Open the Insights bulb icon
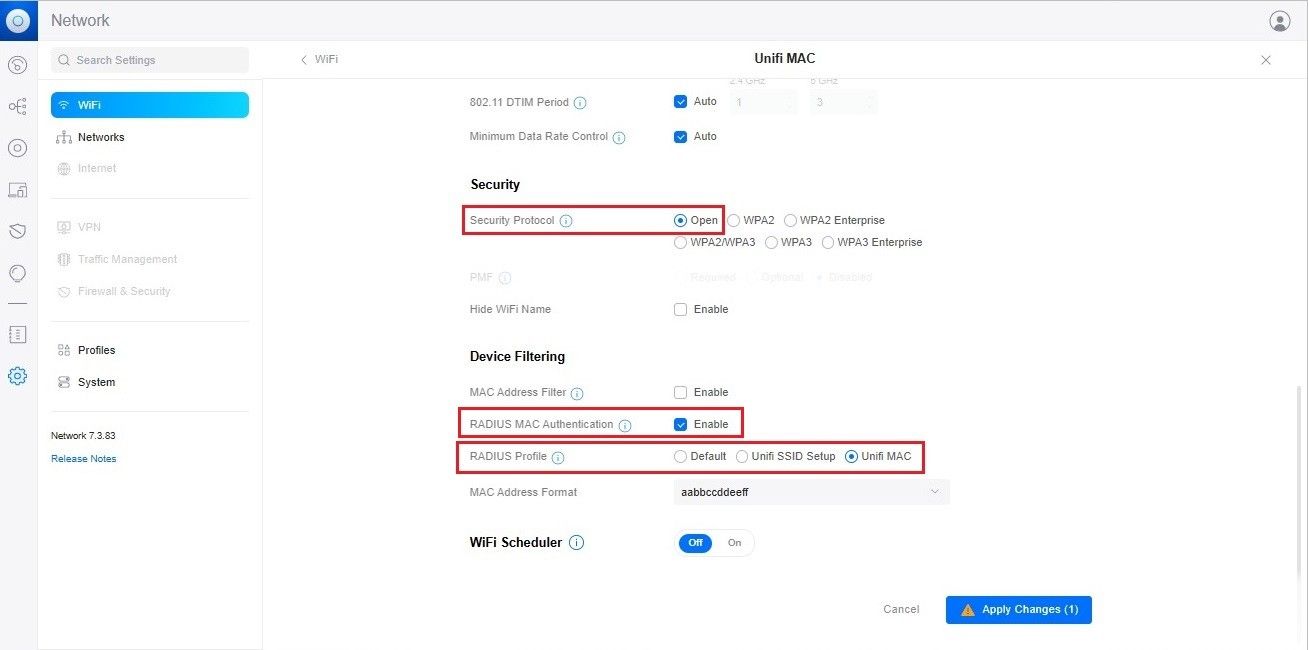The height and width of the screenshot is (650, 1308). (x=17, y=273)
